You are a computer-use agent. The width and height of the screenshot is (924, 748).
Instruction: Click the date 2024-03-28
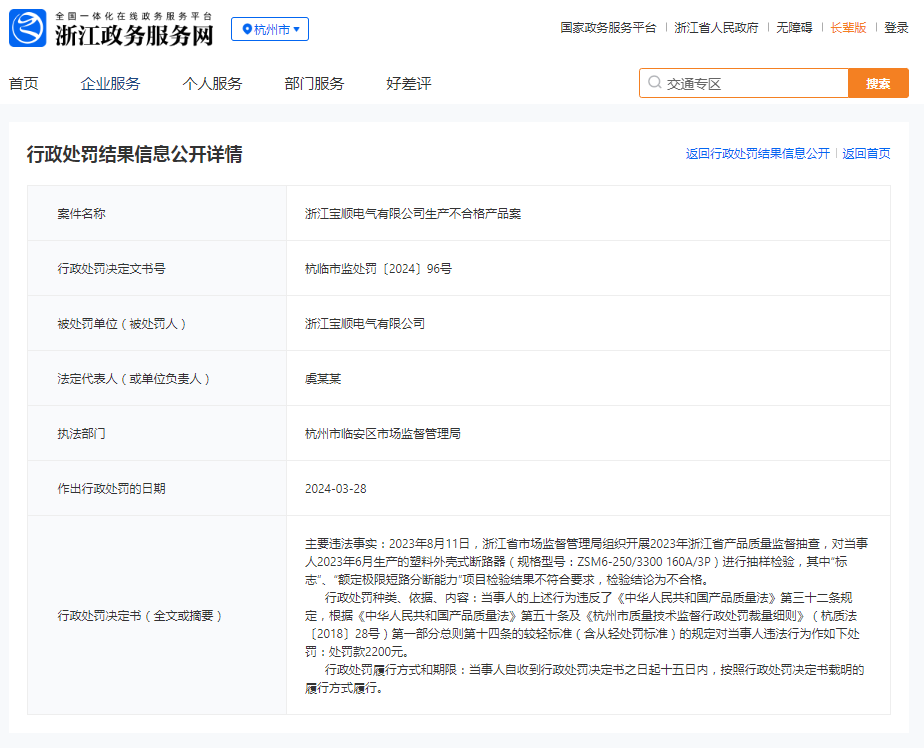[335, 489]
